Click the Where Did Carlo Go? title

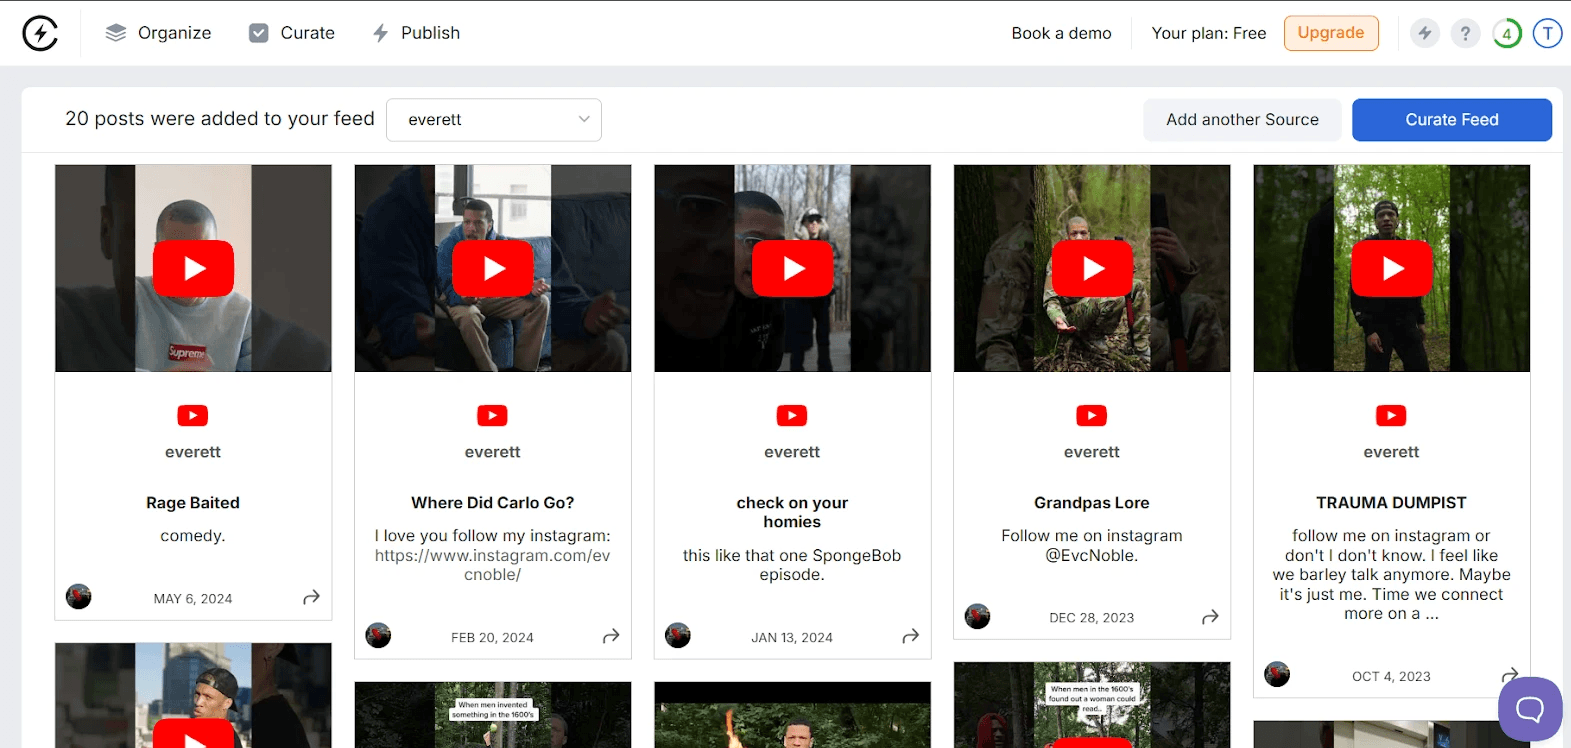(x=493, y=503)
